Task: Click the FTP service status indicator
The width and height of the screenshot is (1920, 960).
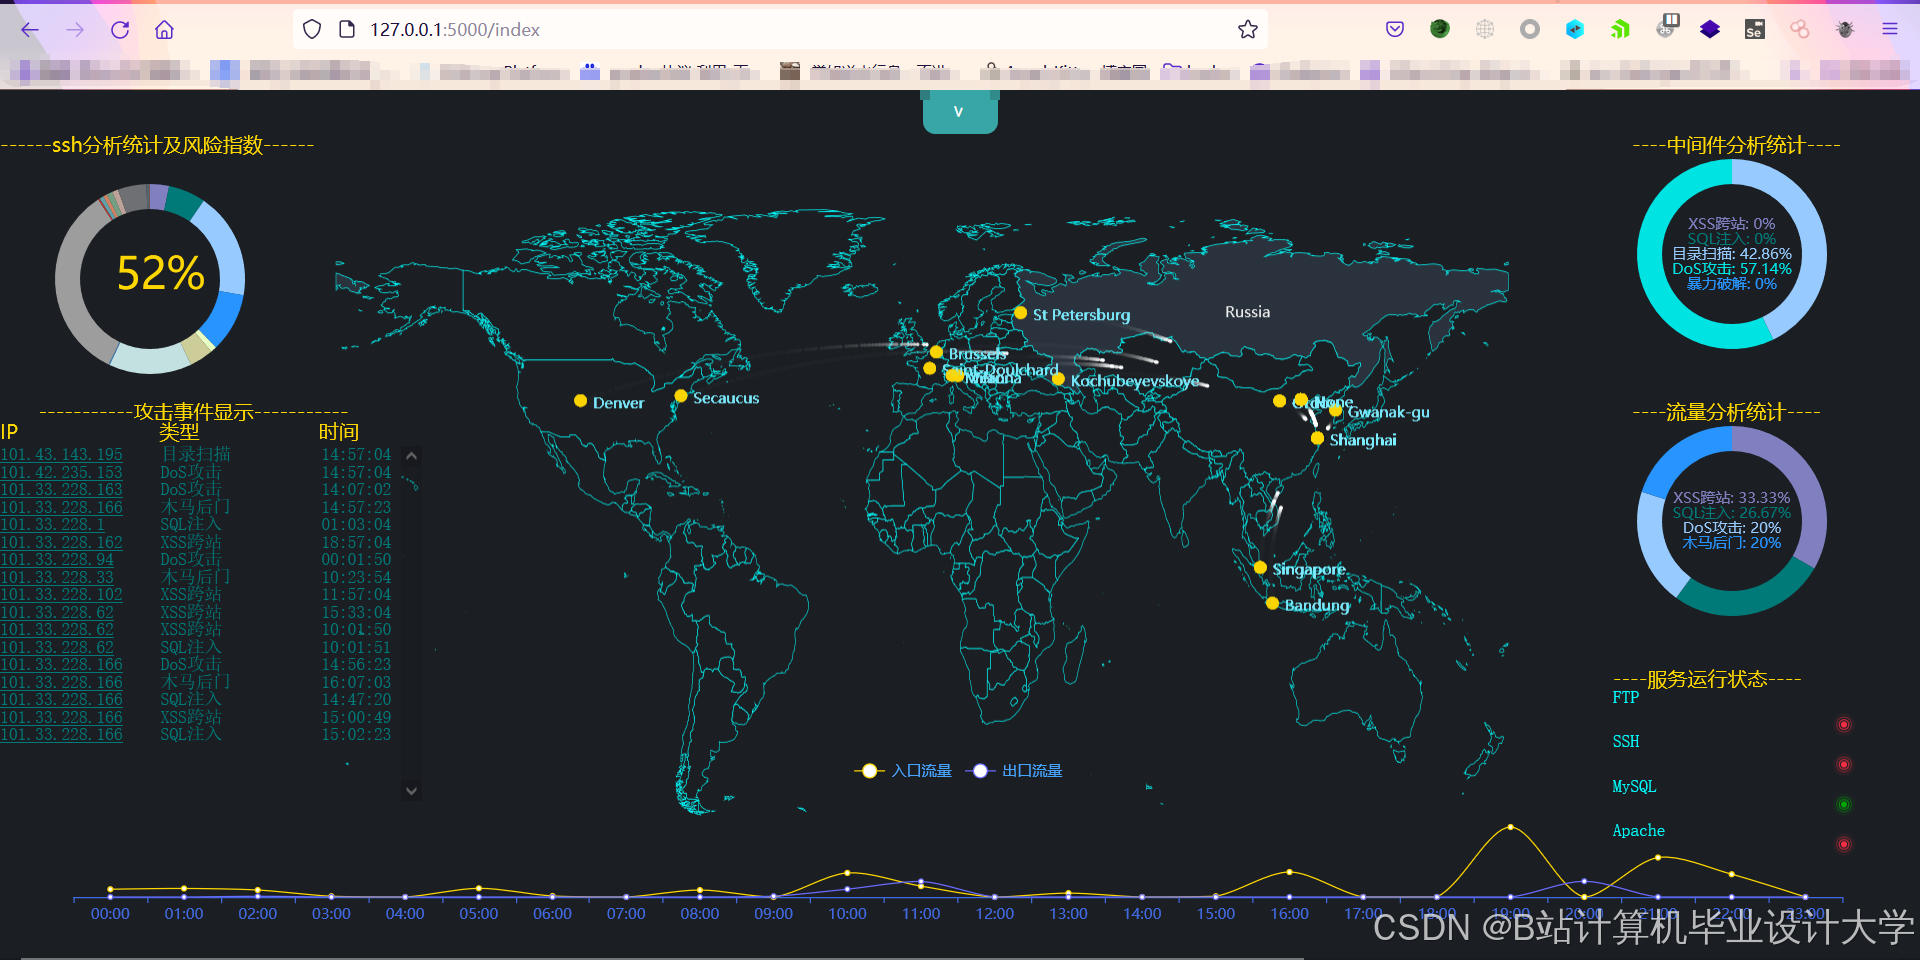Action: (1844, 725)
